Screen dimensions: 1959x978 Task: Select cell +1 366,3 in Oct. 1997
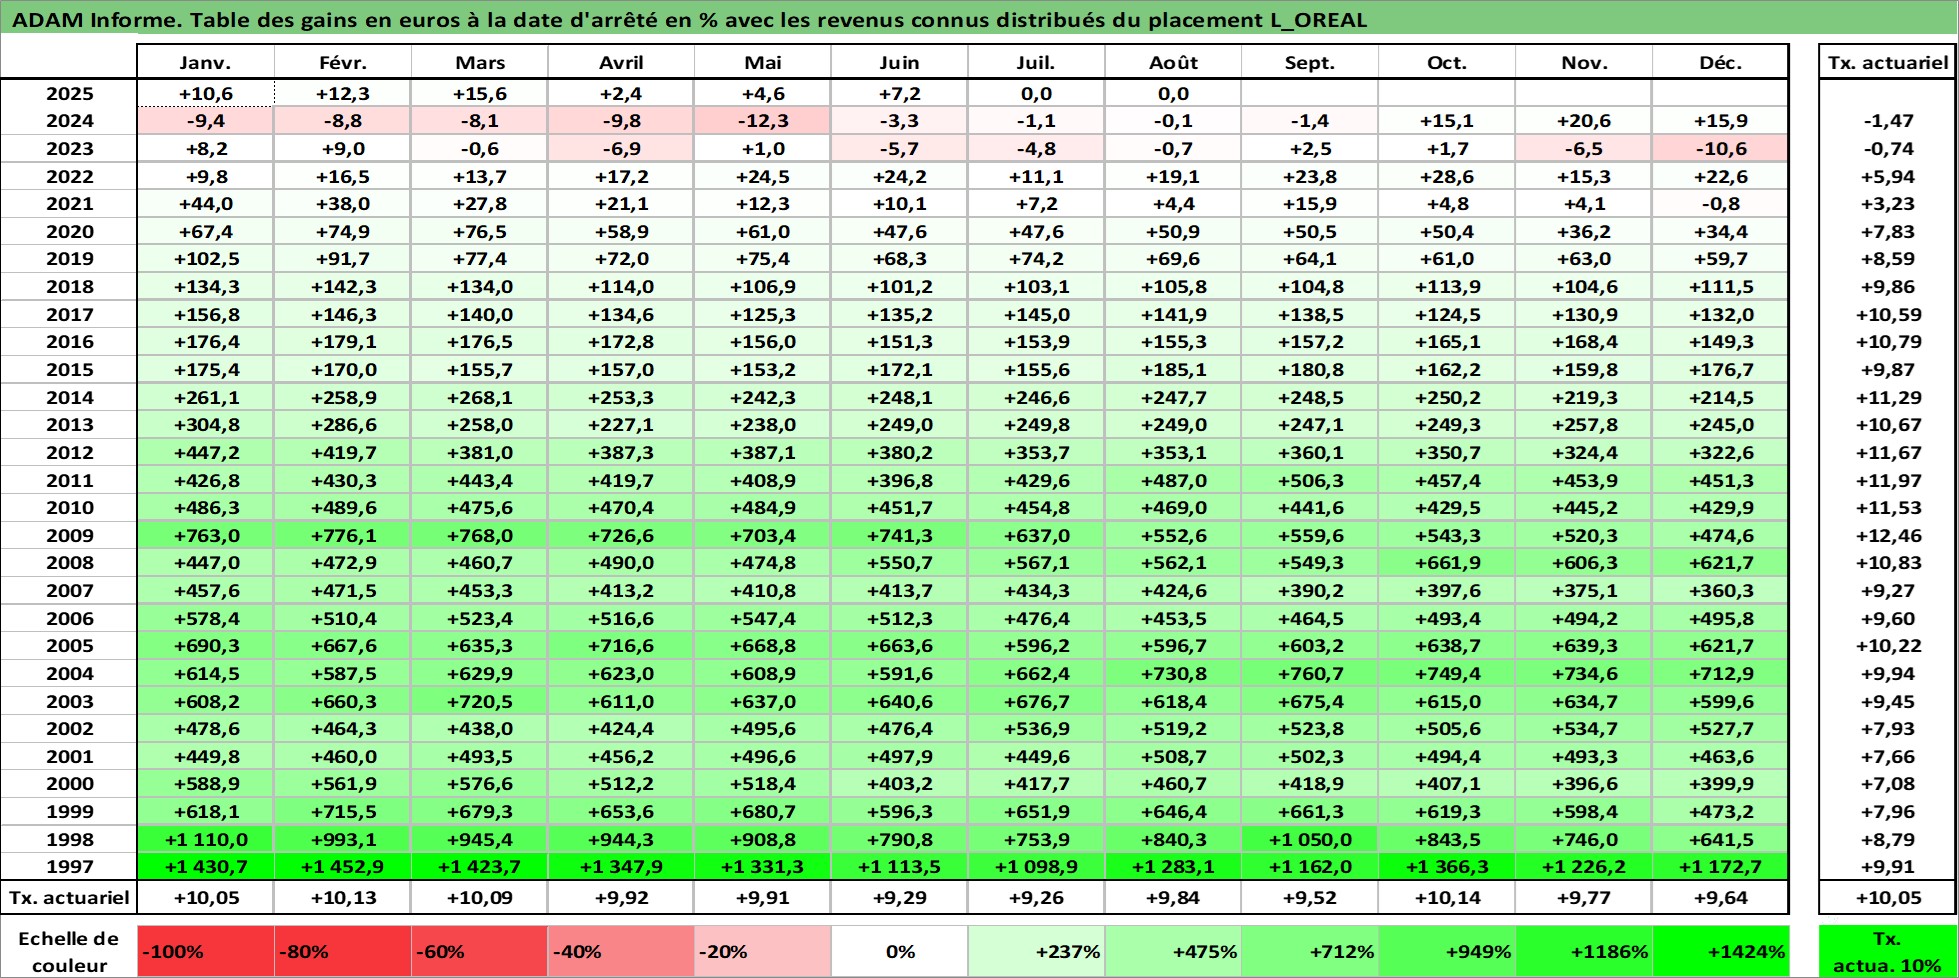[x=1447, y=867]
